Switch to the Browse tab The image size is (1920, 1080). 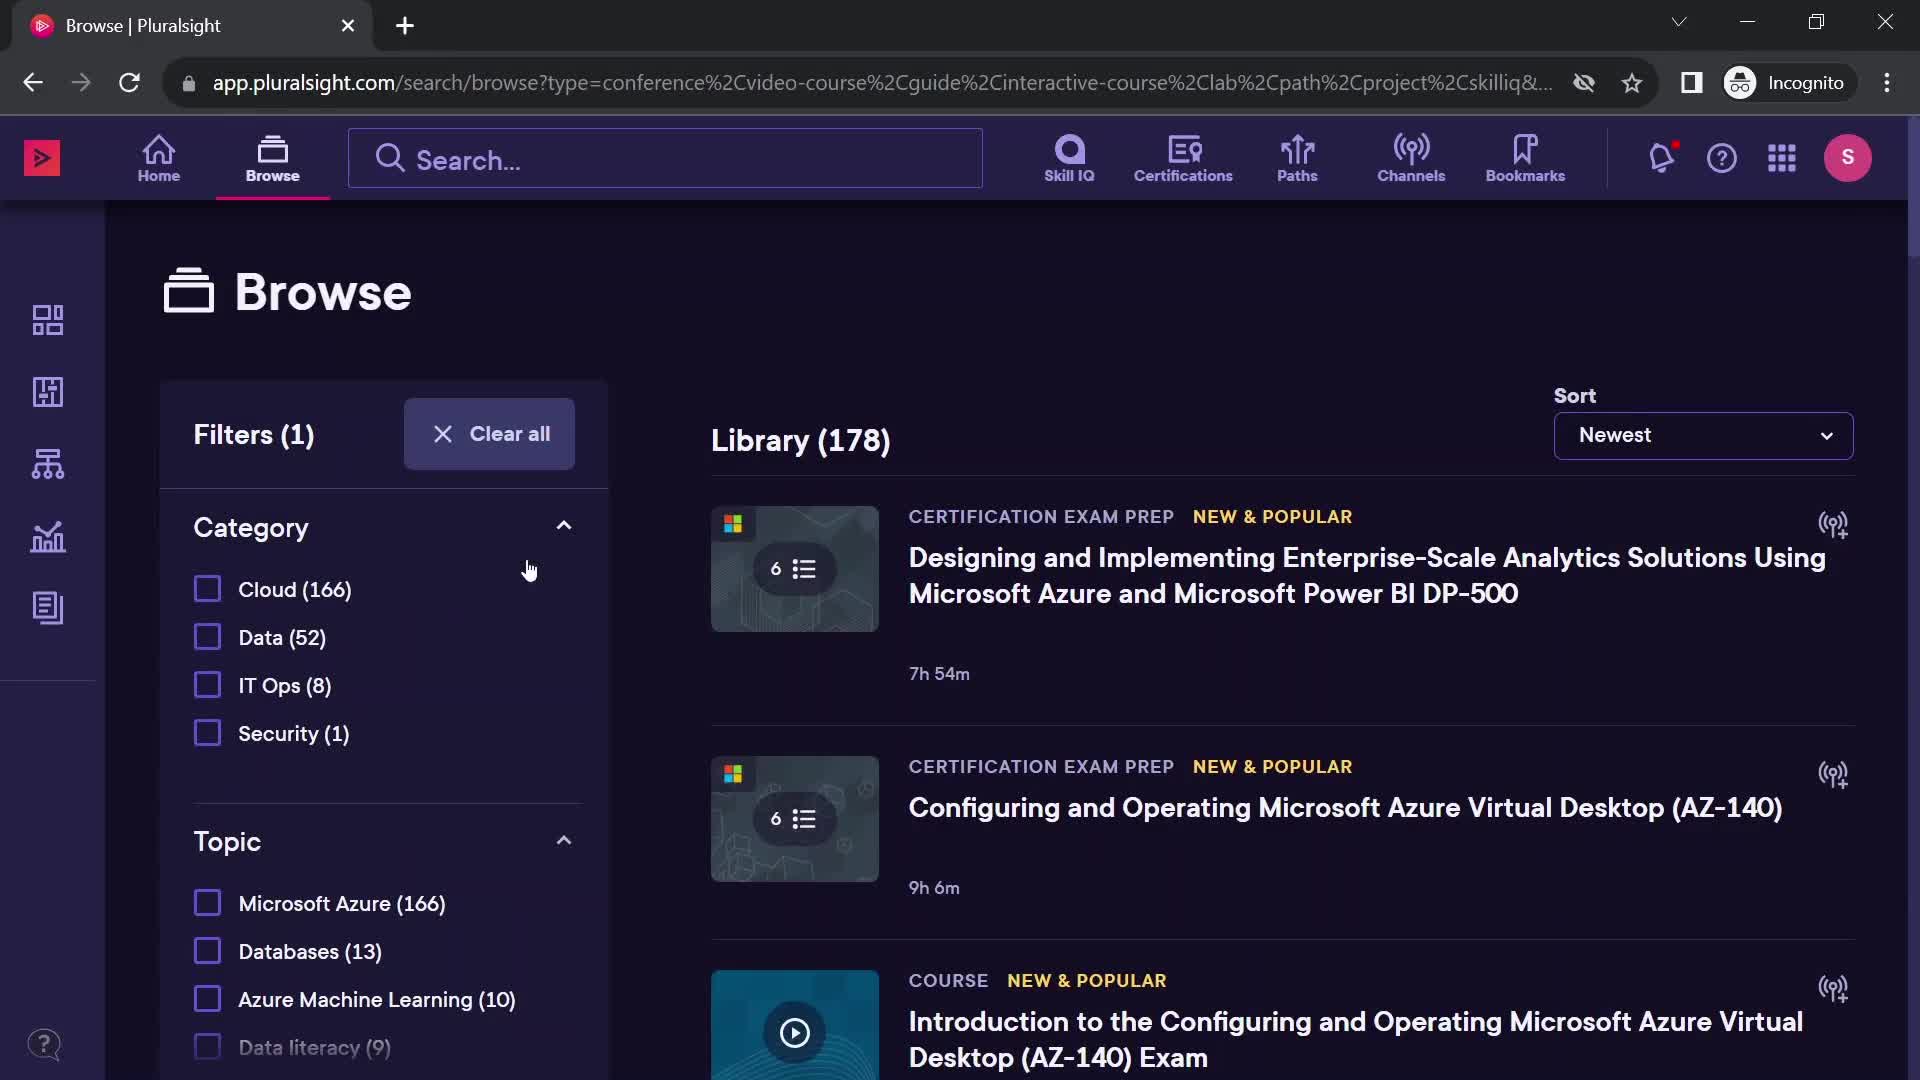tap(272, 159)
